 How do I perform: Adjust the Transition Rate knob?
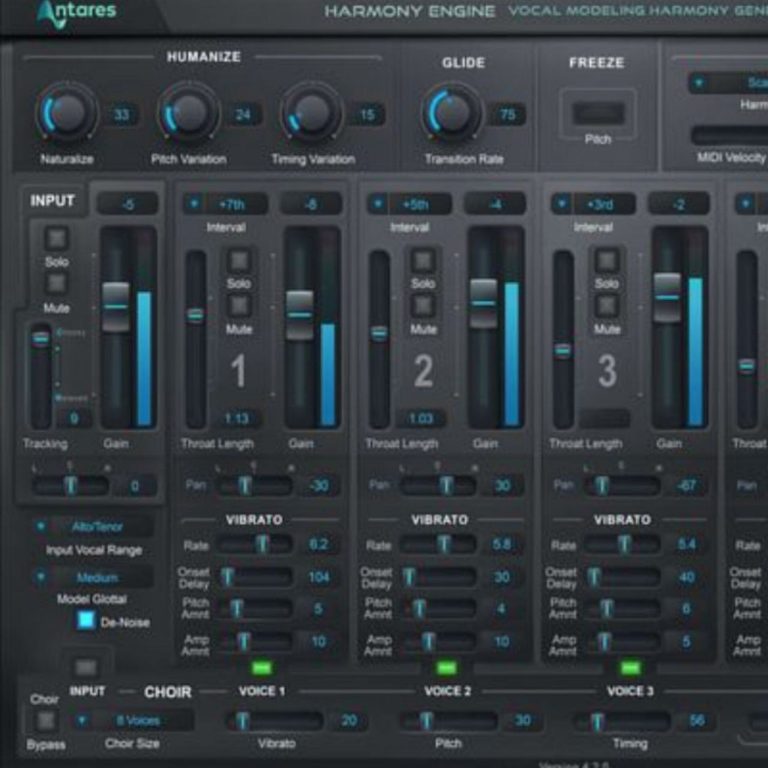[451, 113]
